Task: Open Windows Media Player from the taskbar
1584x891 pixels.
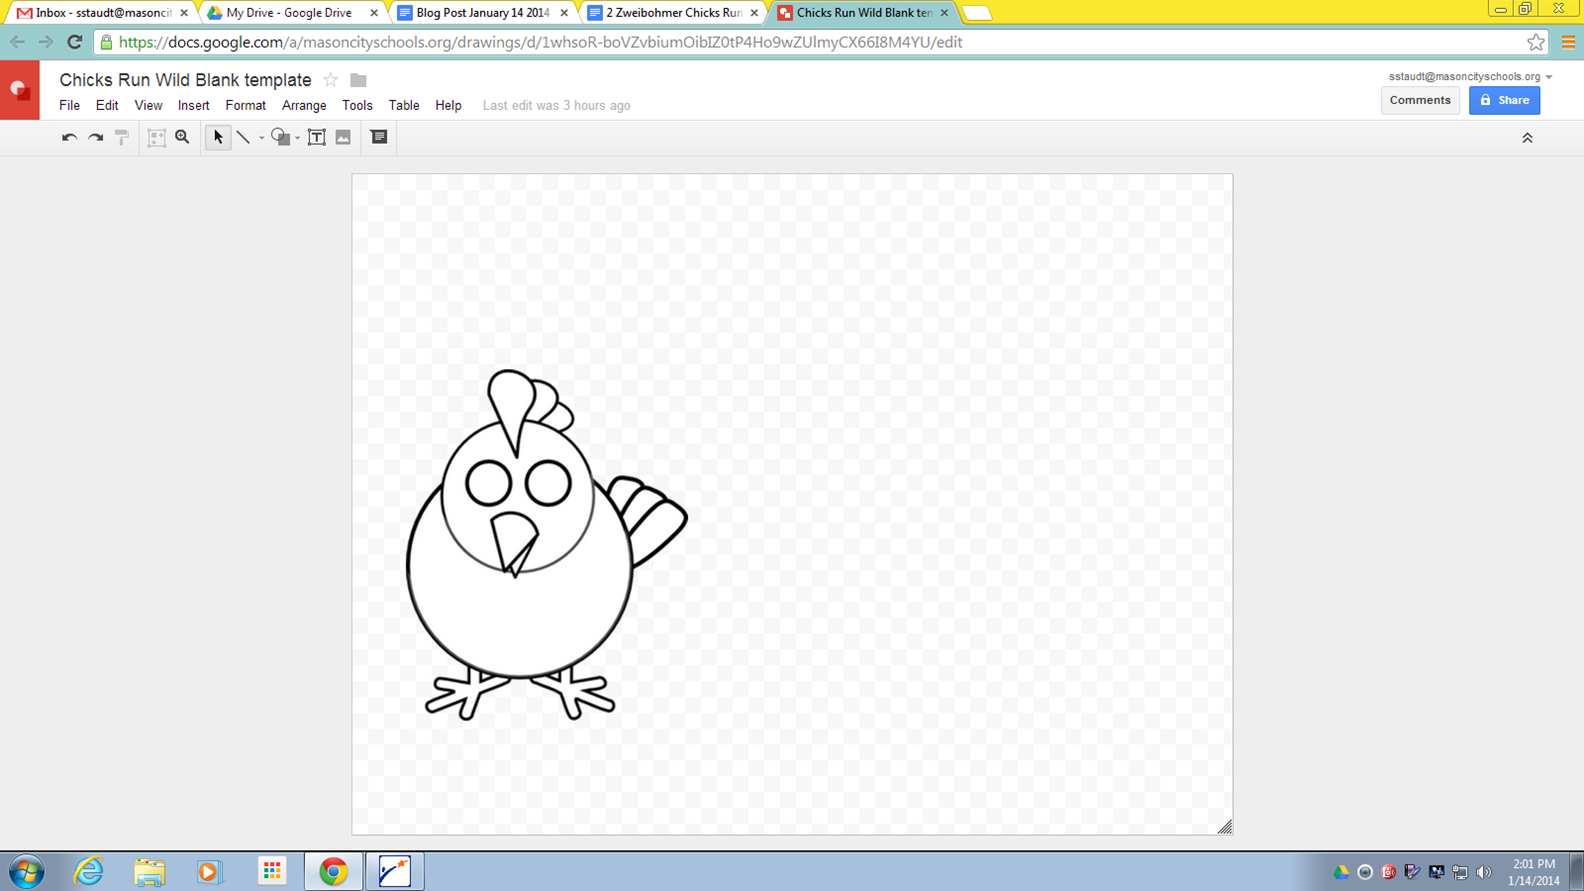Action: 209,872
